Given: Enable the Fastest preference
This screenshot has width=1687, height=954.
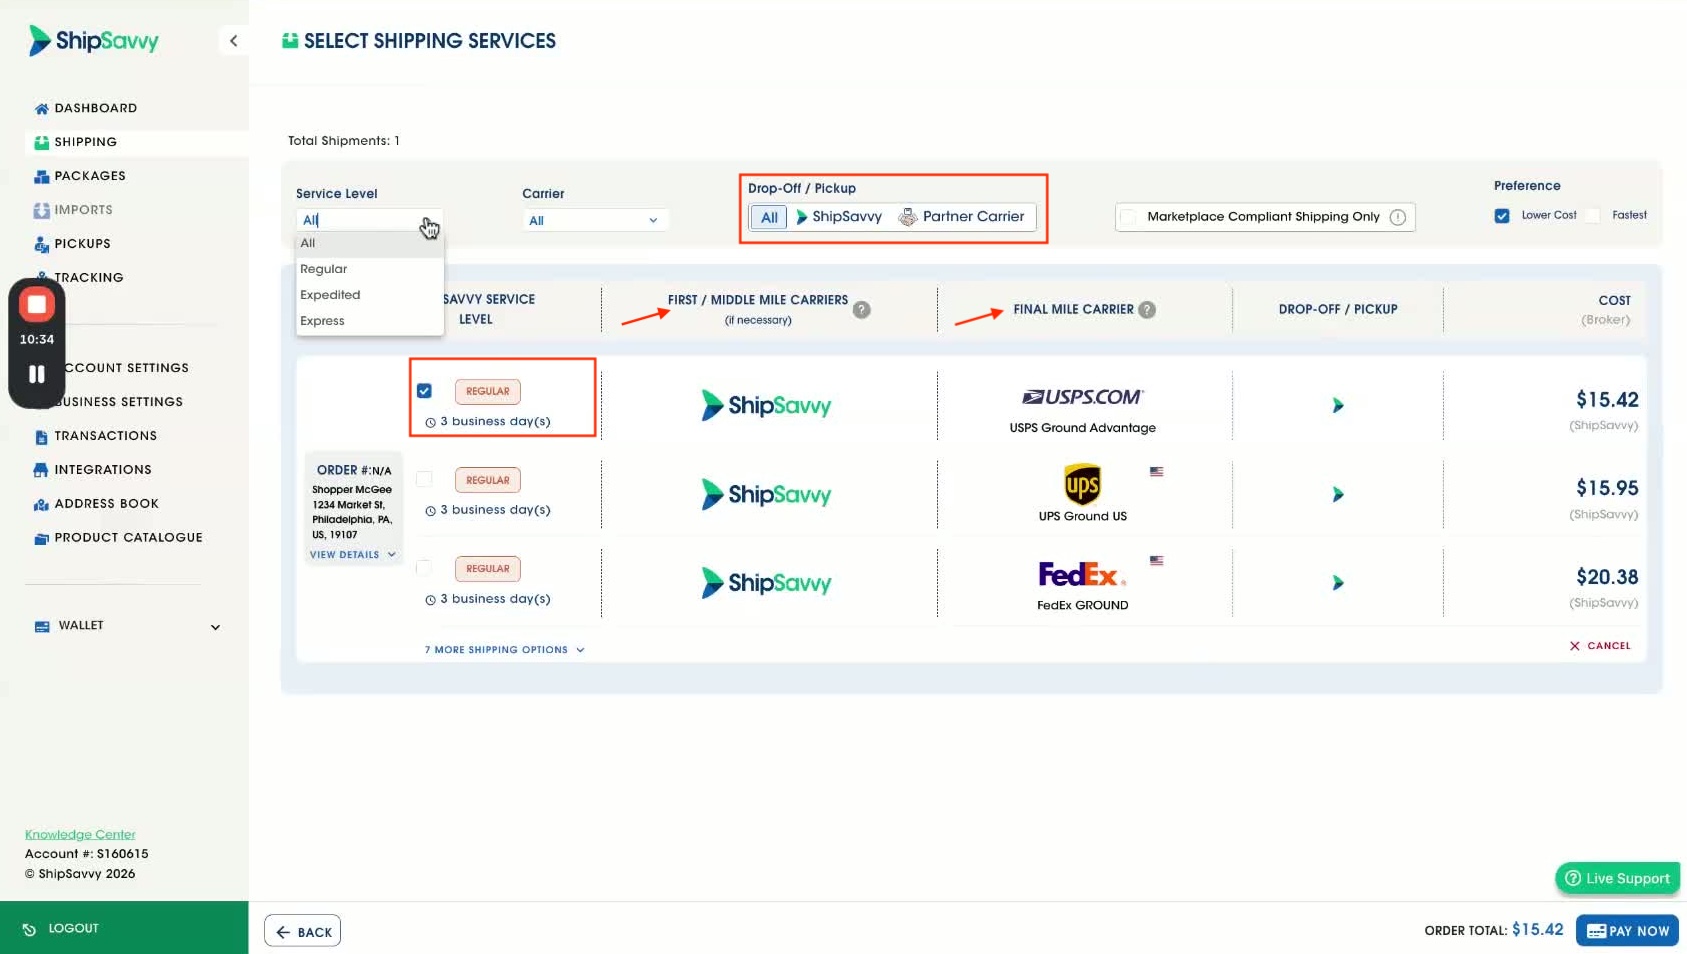Looking at the screenshot, I should click(1593, 215).
